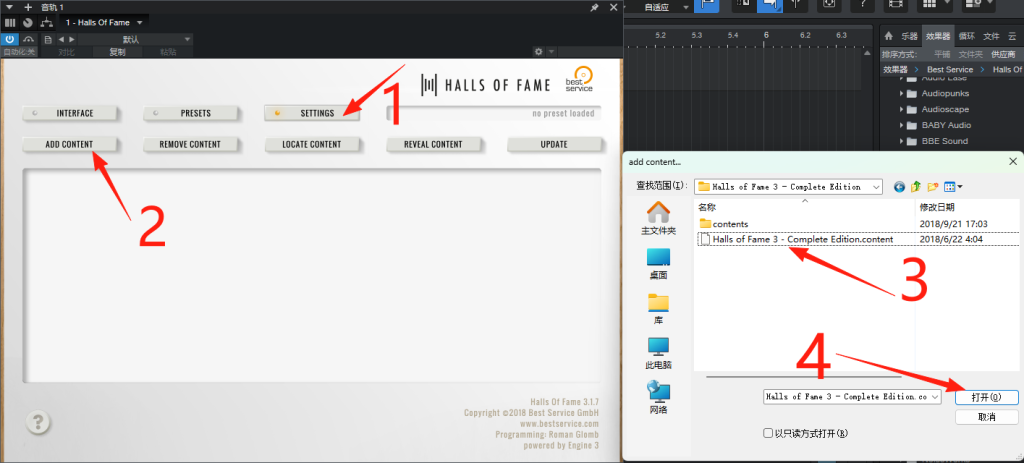Viewport: 1024px width, 463px height.
Task: Click the 复制 copy button
Action: coord(117,52)
